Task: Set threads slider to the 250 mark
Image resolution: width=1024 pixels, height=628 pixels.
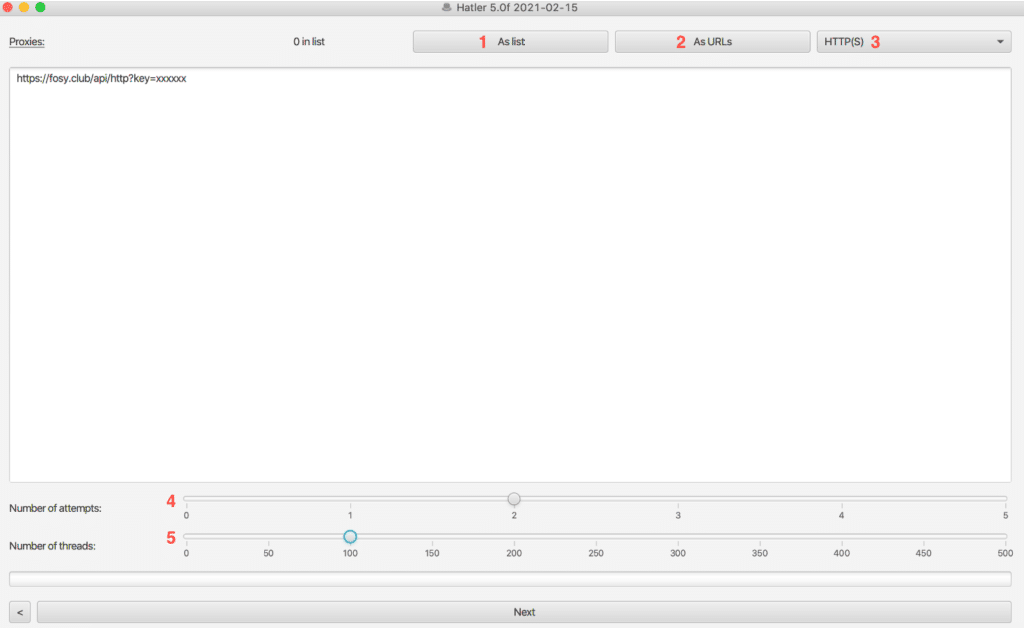Action: pyautogui.click(x=596, y=537)
